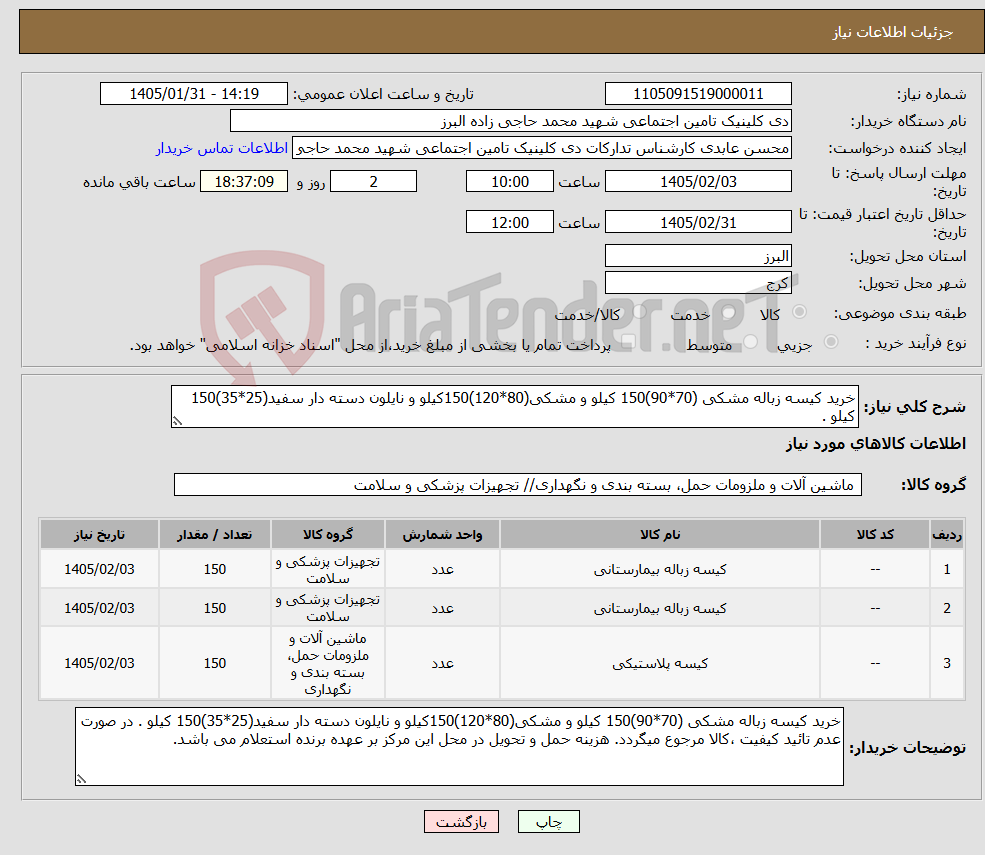The height and width of the screenshot is (855, 985).
Task: Click the resize handle of need description box
Action: (177, 422)
